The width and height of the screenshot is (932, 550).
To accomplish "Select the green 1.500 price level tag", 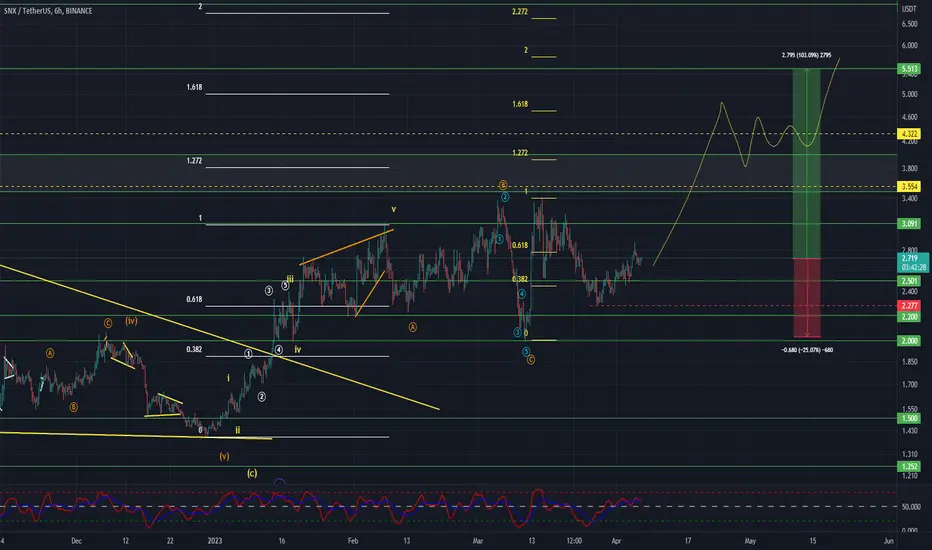I will pyautogui.click(x=909, y=419).
